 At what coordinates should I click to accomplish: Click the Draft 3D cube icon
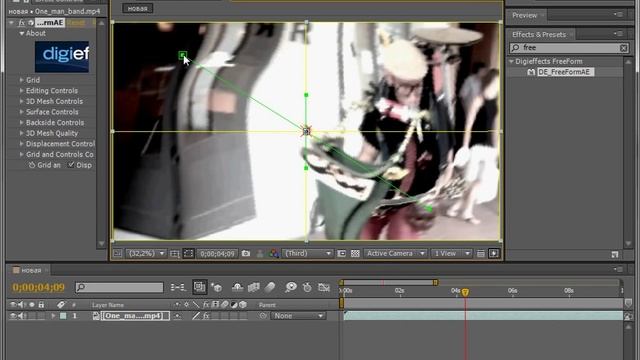pyautogui.click(x=217, y=287)
